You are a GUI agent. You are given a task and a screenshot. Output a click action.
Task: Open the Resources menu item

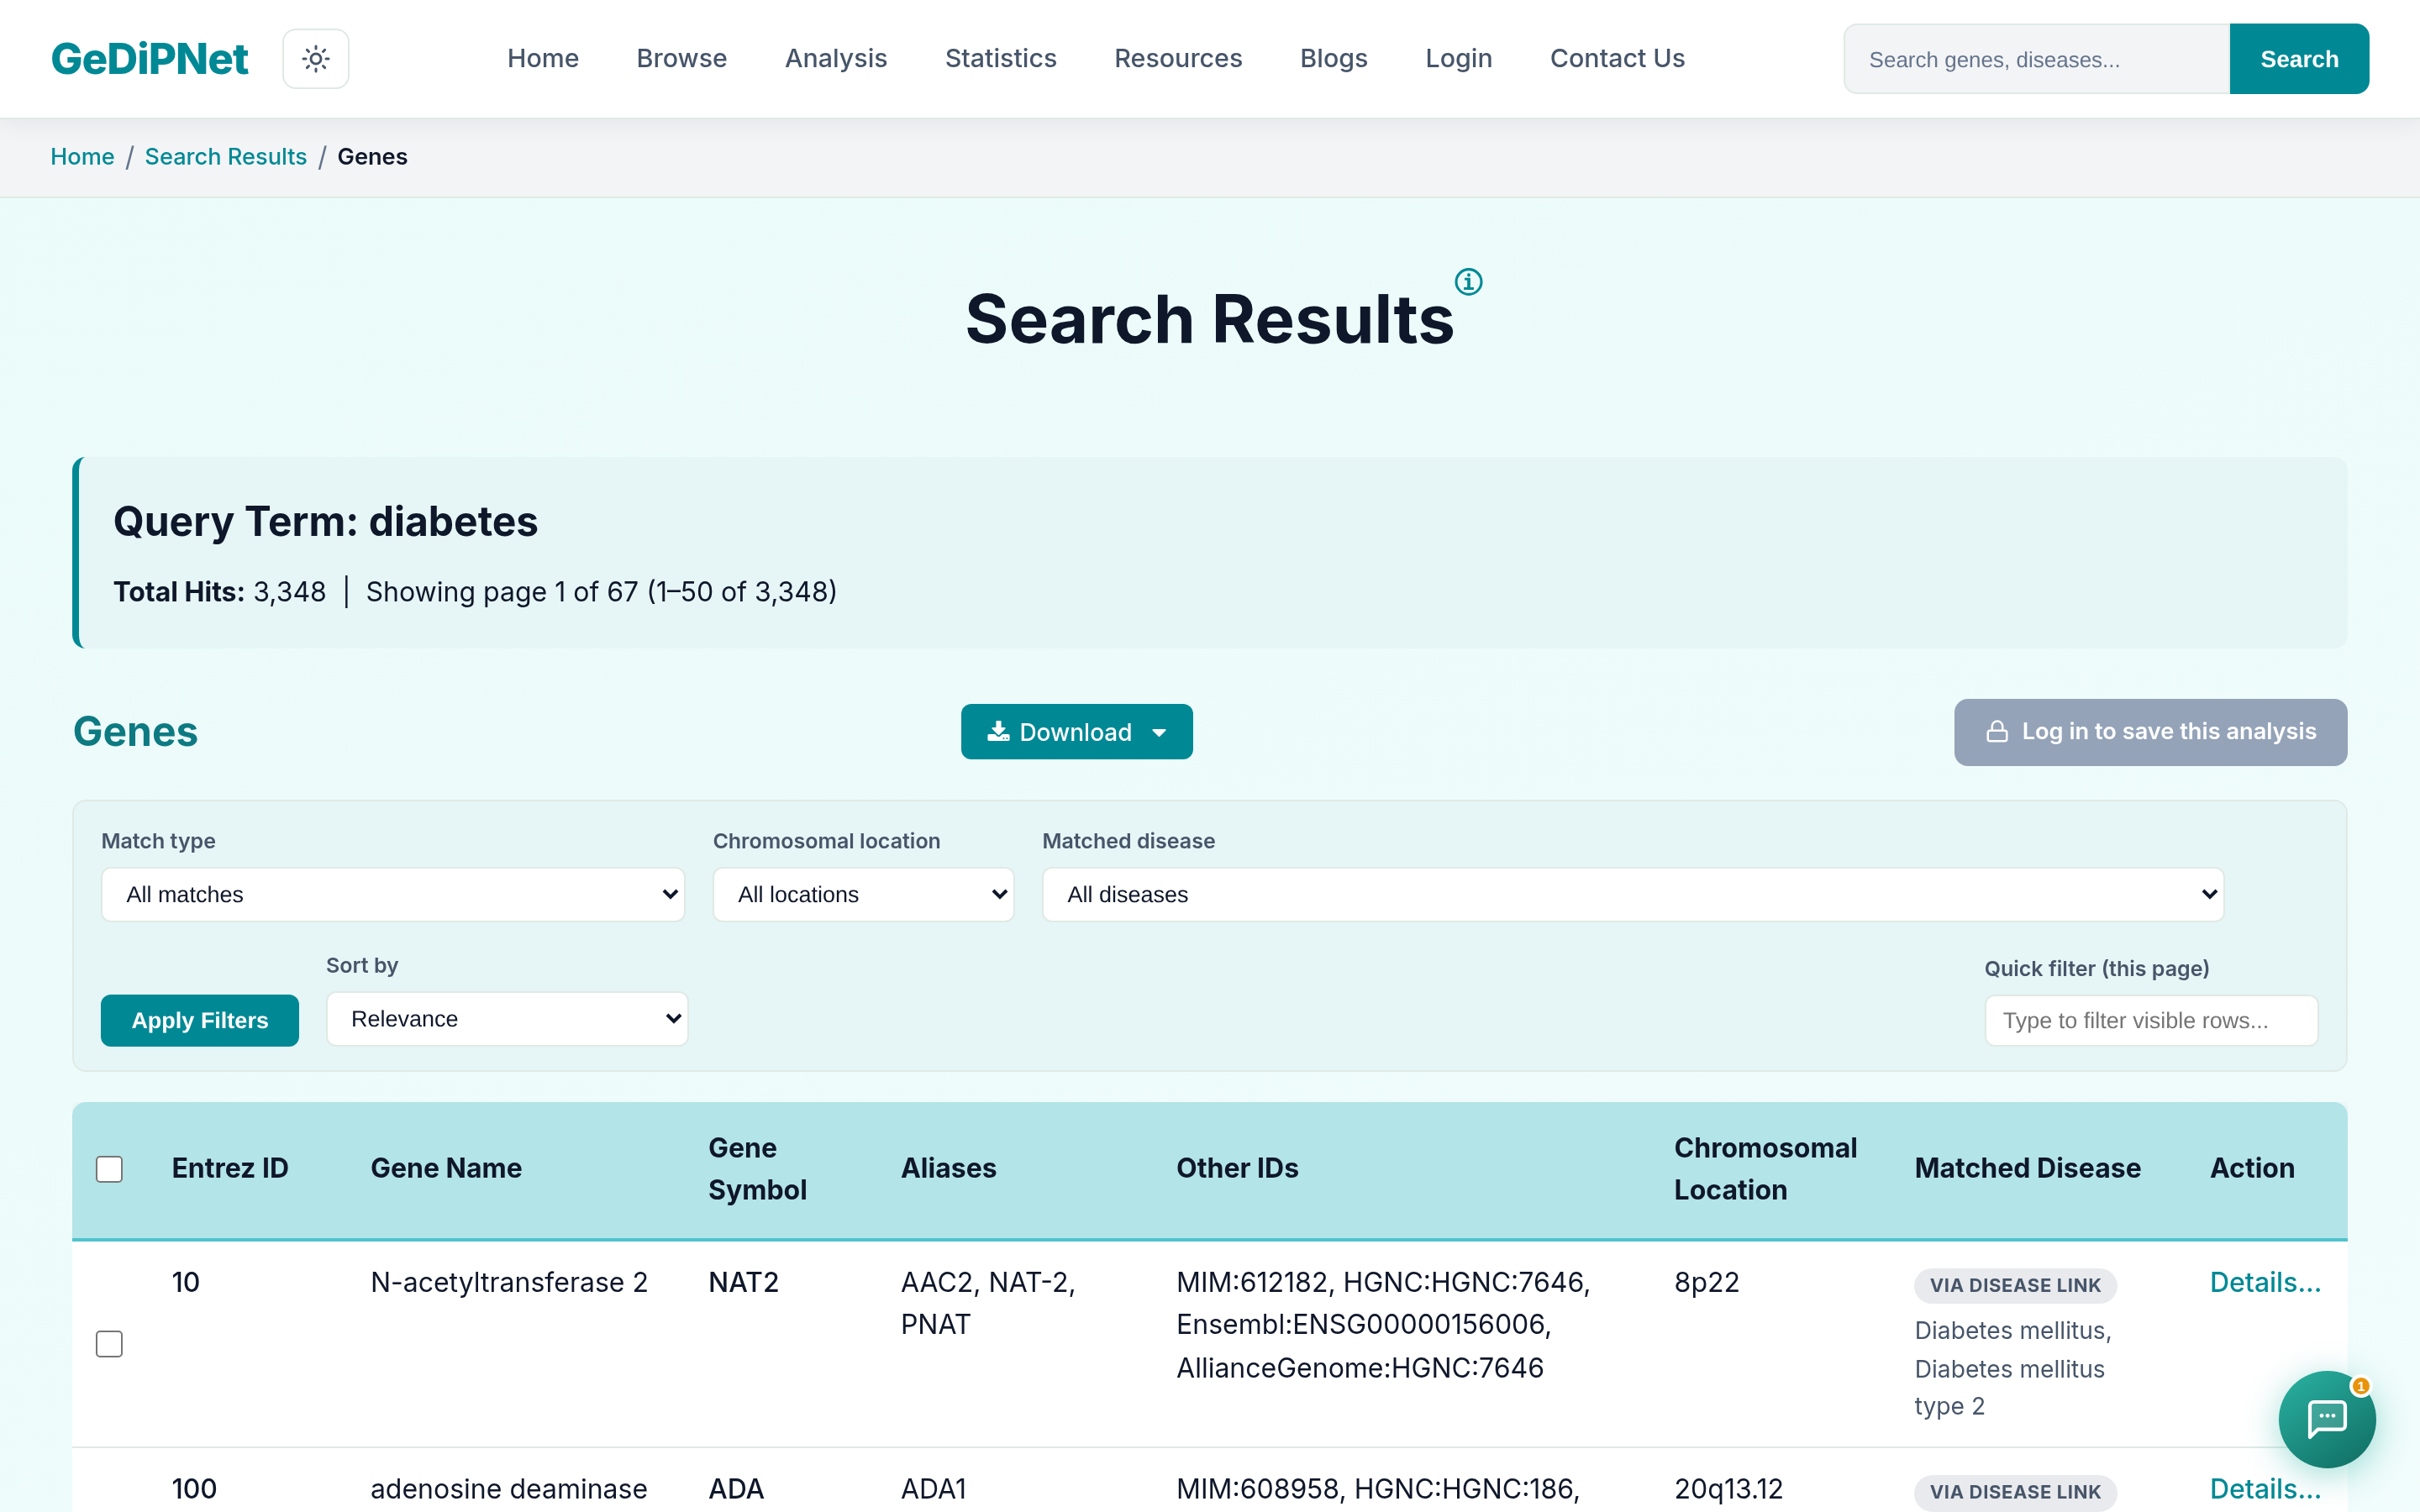(1178, 59)
